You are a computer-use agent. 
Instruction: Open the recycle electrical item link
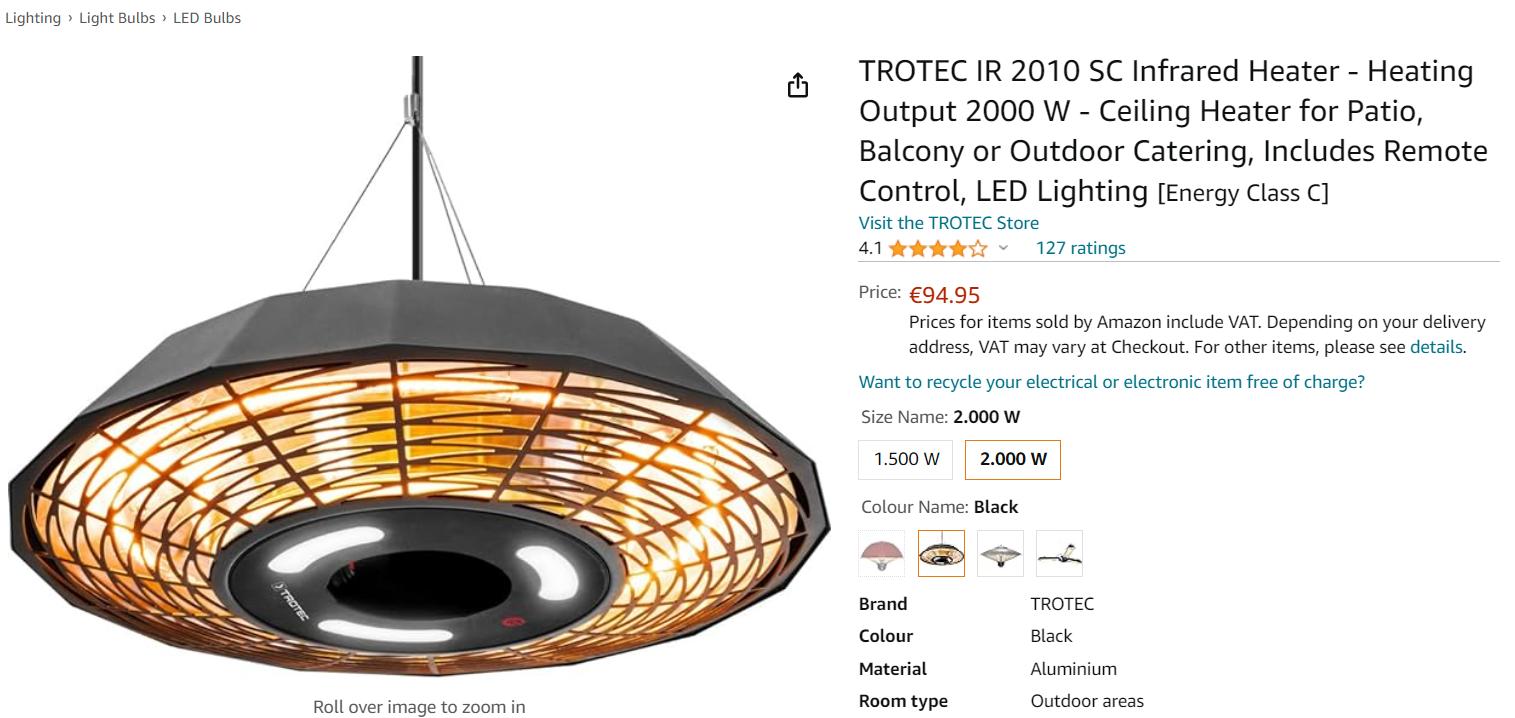coord(1111,382)
